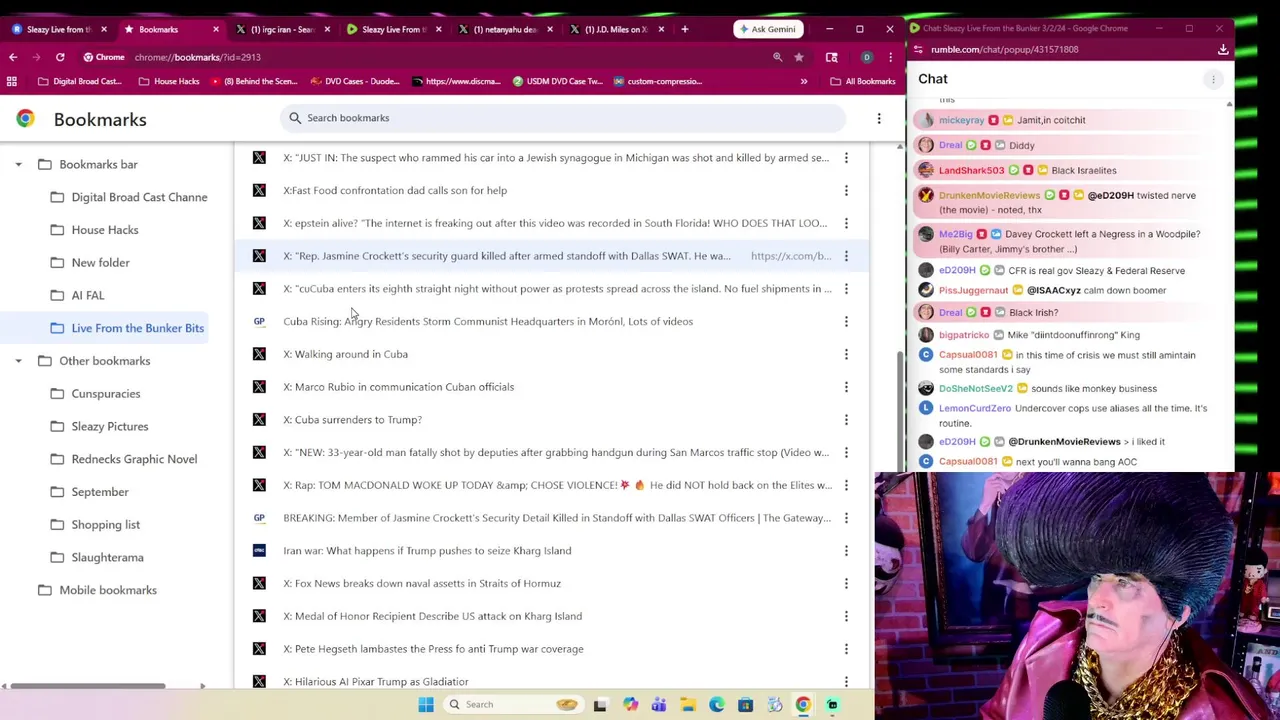
Task: Open the Windows Start menu
Action: coord(426,704)
